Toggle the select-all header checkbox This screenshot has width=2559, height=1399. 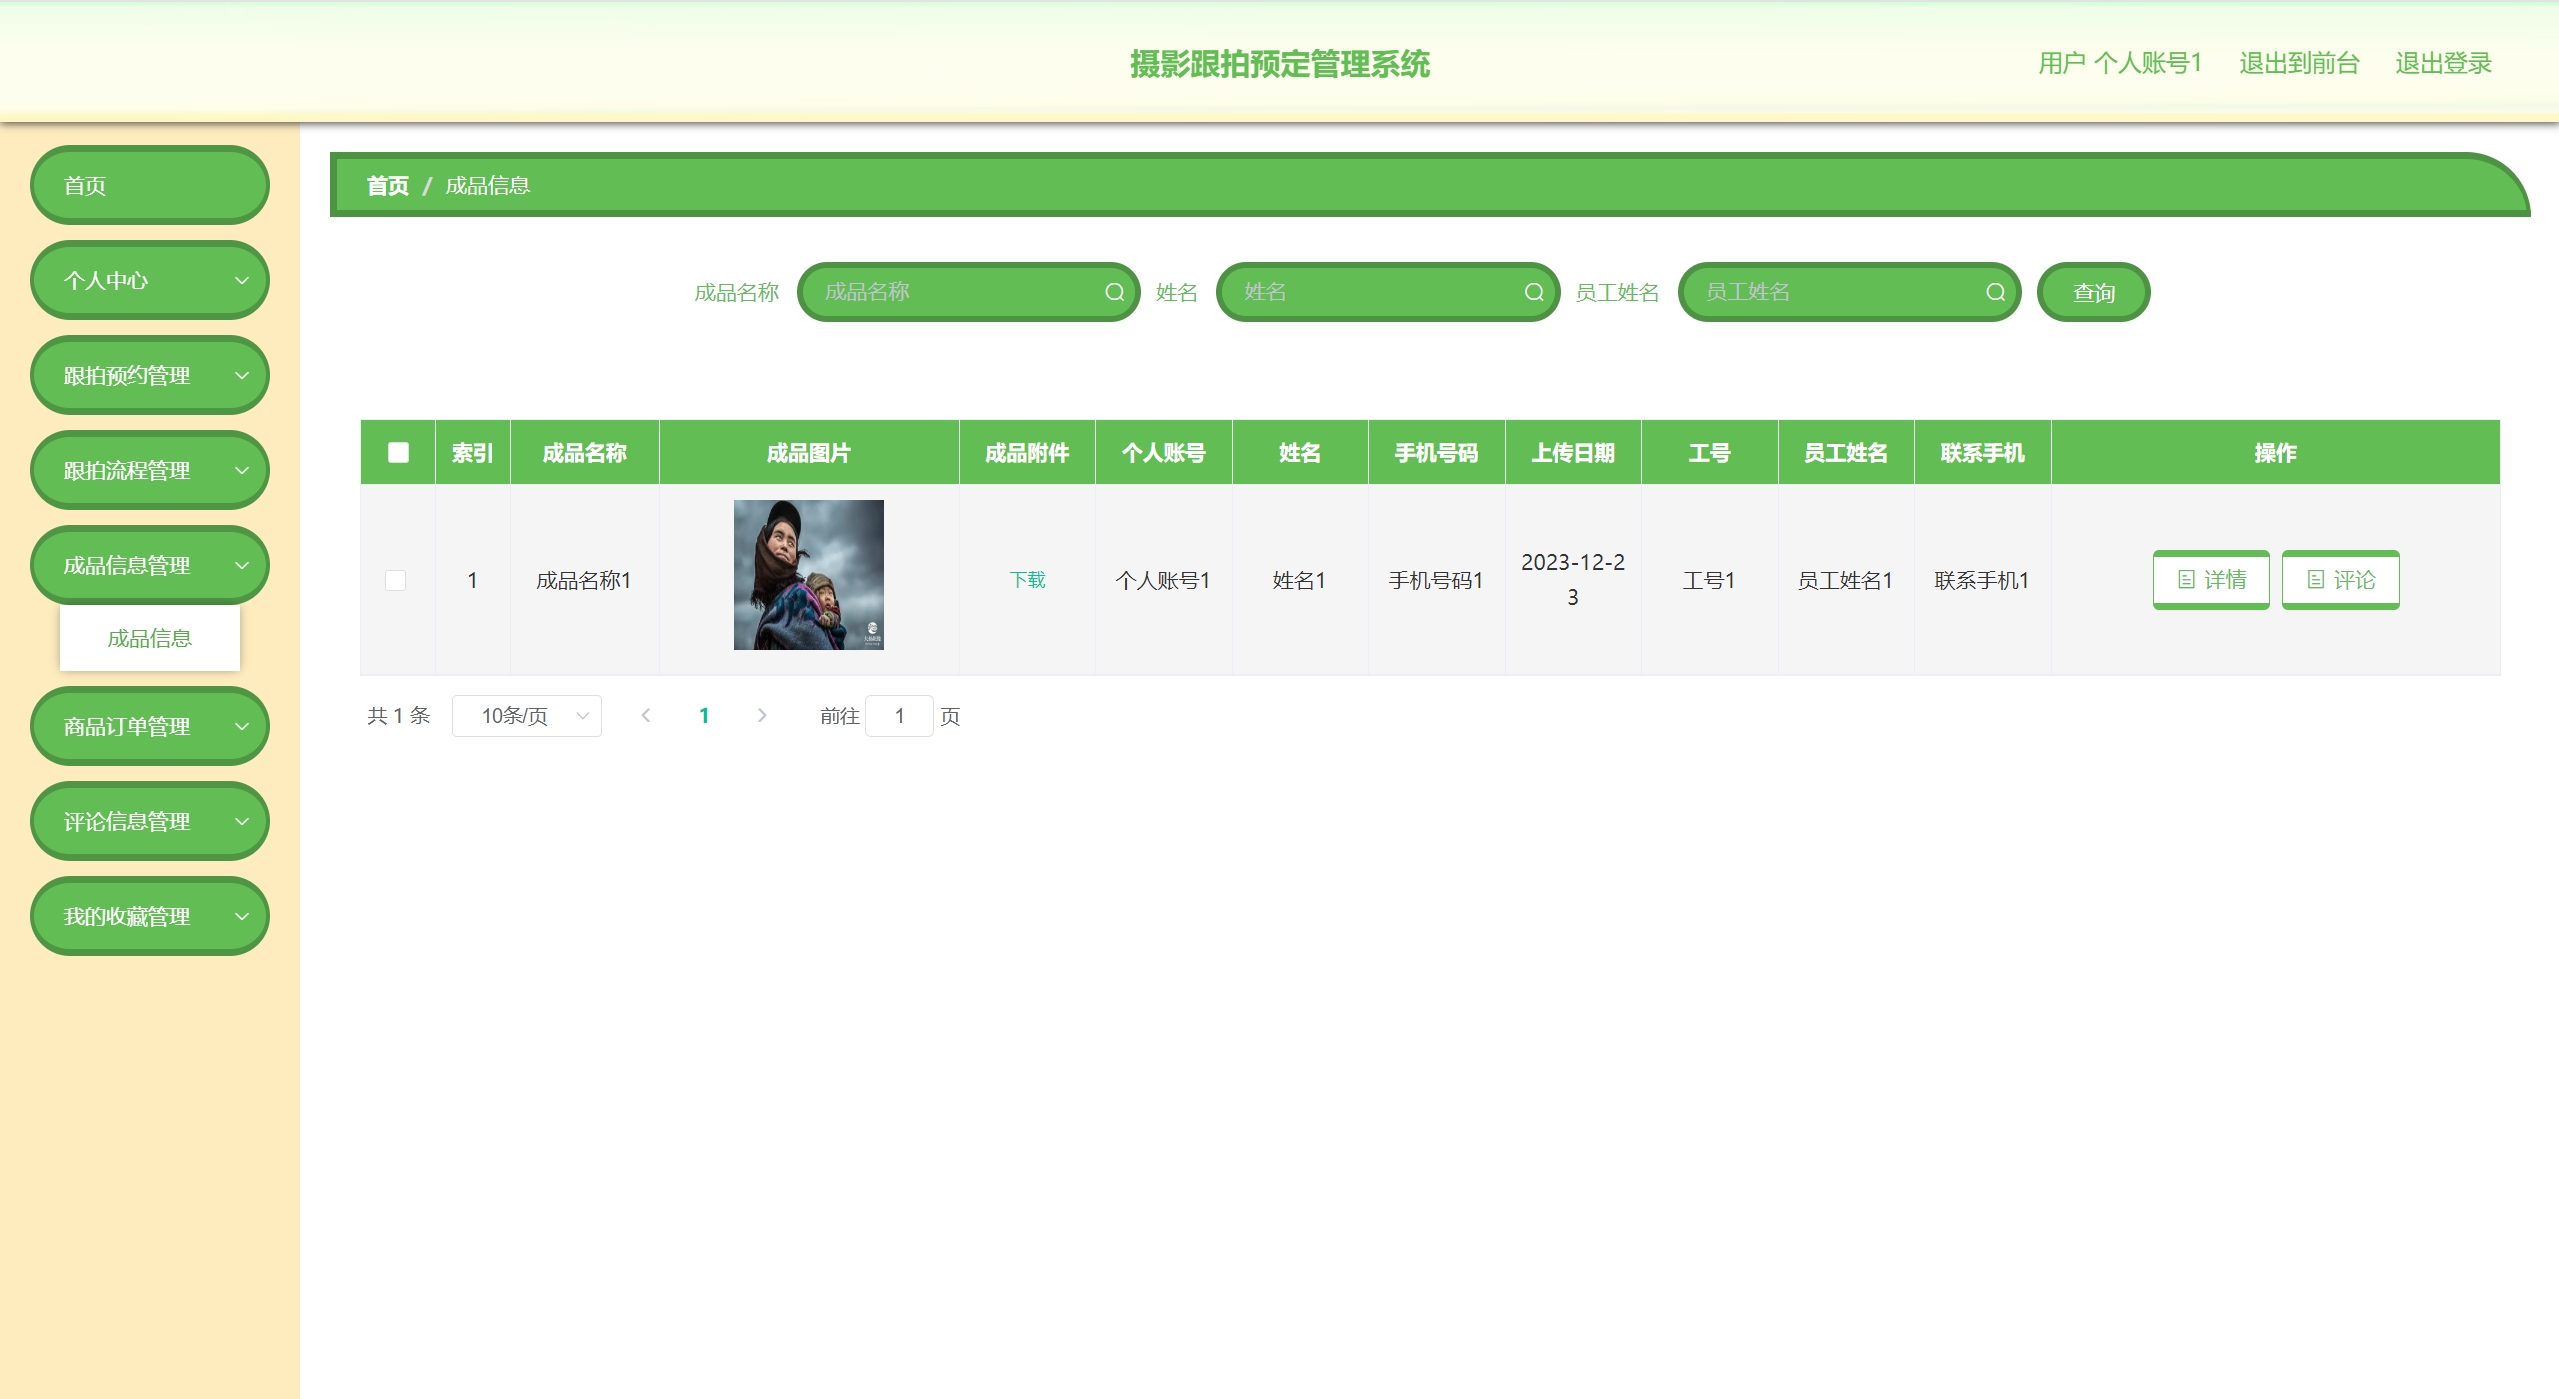coord(398,453)
